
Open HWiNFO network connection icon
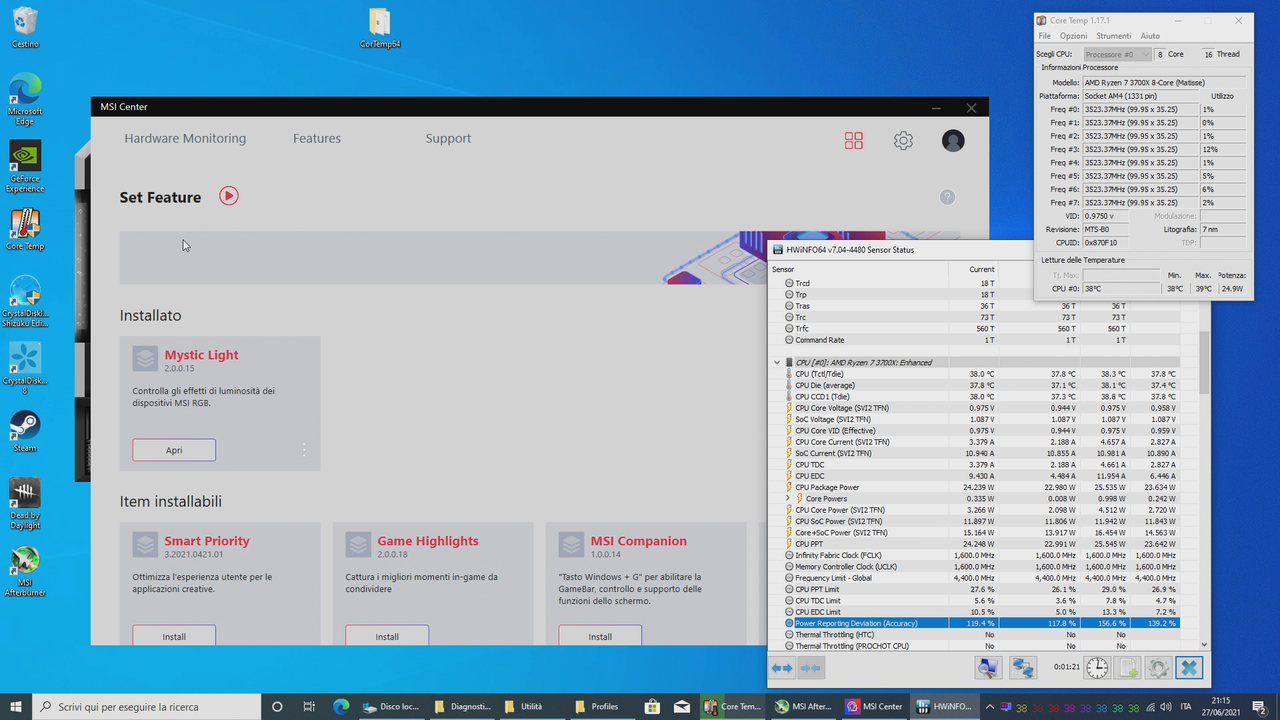coord(1022,667)
